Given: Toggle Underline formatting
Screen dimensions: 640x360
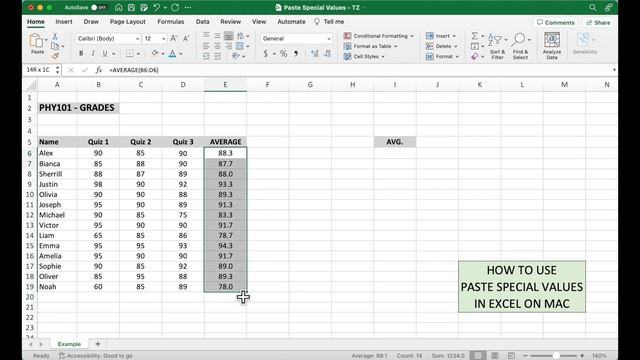Looking at the screenshot, I should click(x=105, y=53).
